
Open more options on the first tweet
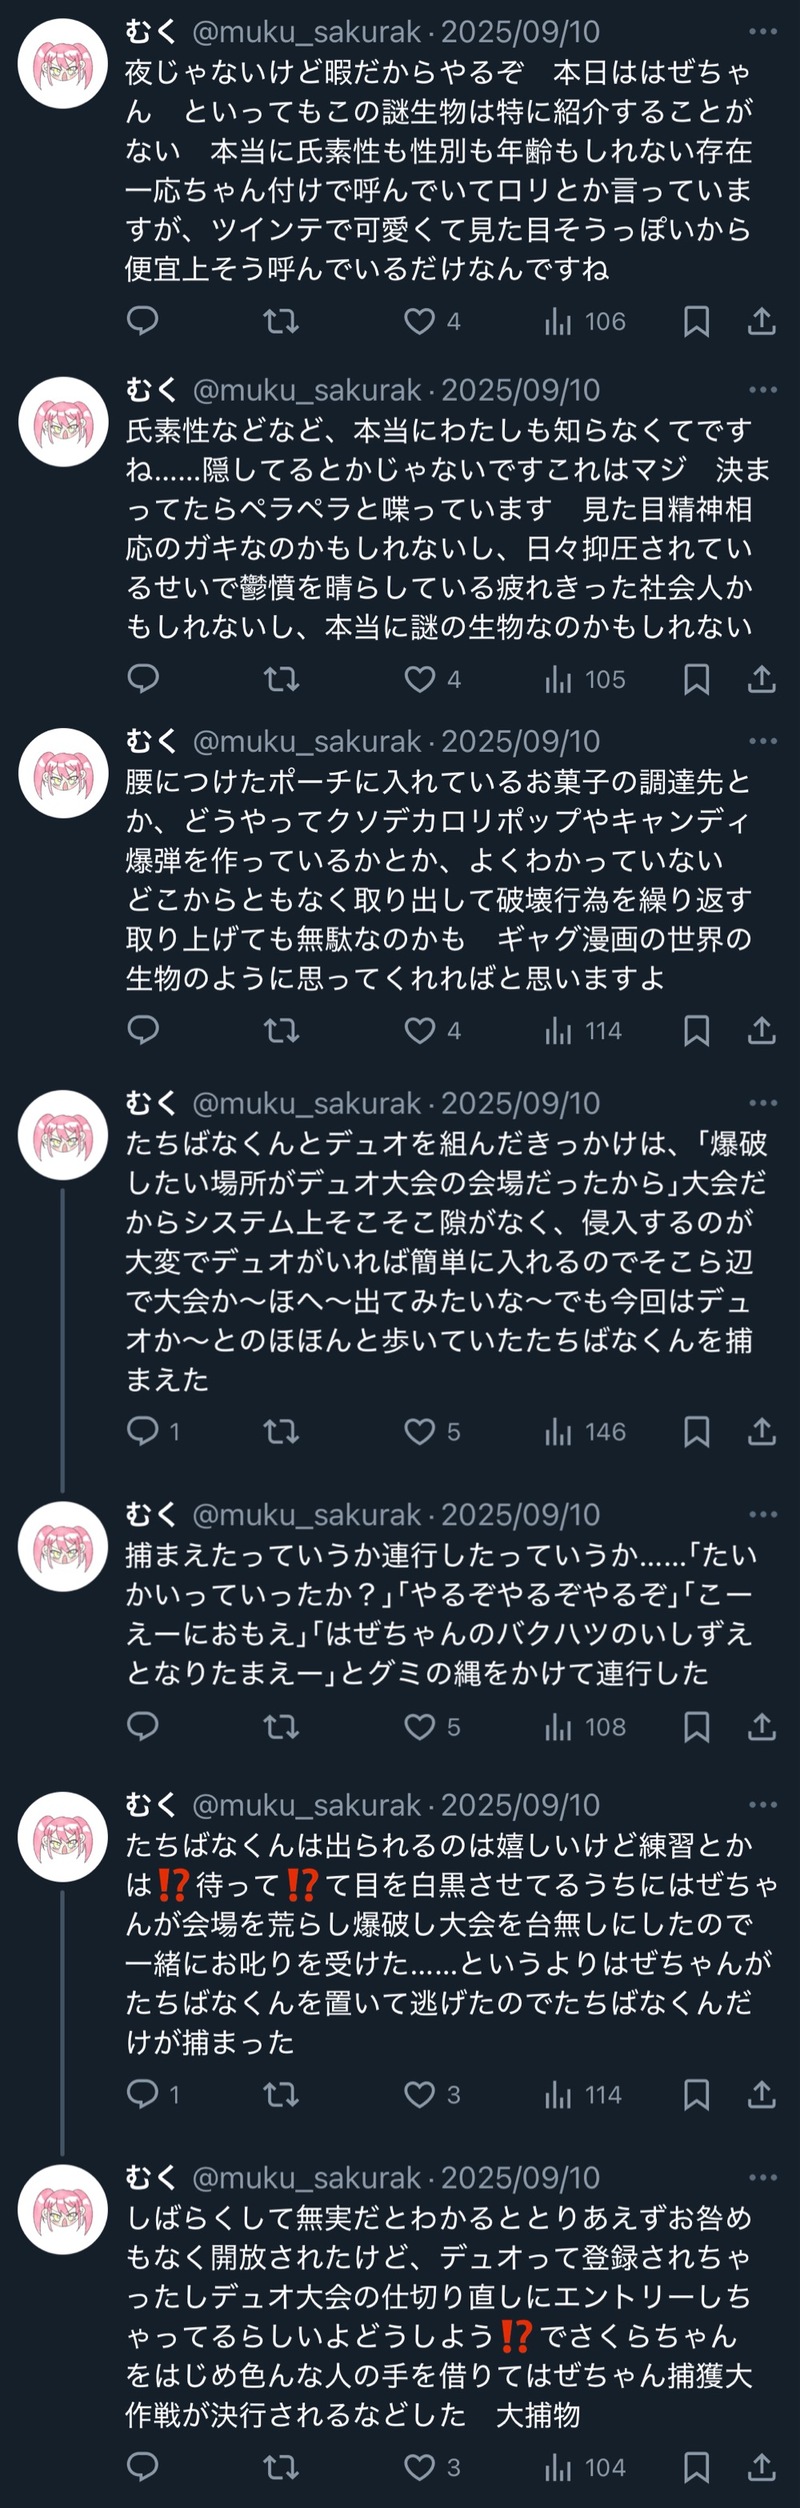[x=762, y=32]
